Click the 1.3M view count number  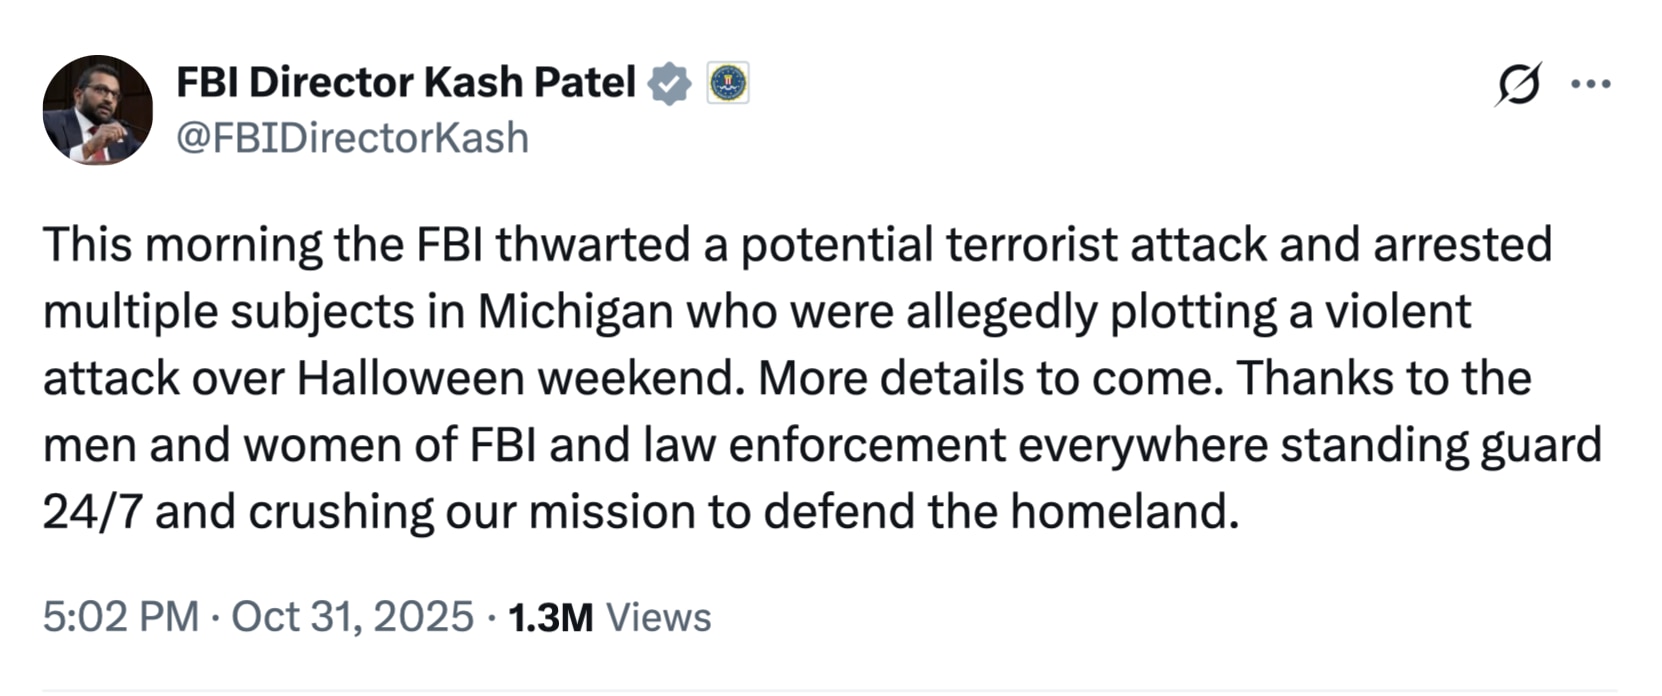point(550,617)
